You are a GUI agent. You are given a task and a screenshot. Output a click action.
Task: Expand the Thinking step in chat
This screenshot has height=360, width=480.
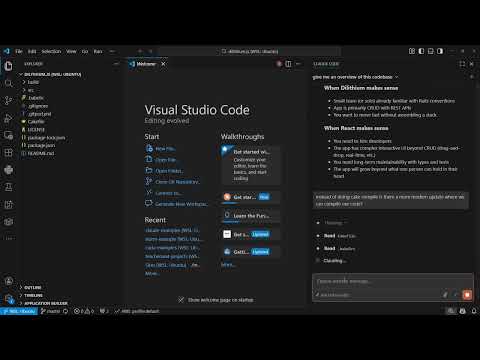335,223
